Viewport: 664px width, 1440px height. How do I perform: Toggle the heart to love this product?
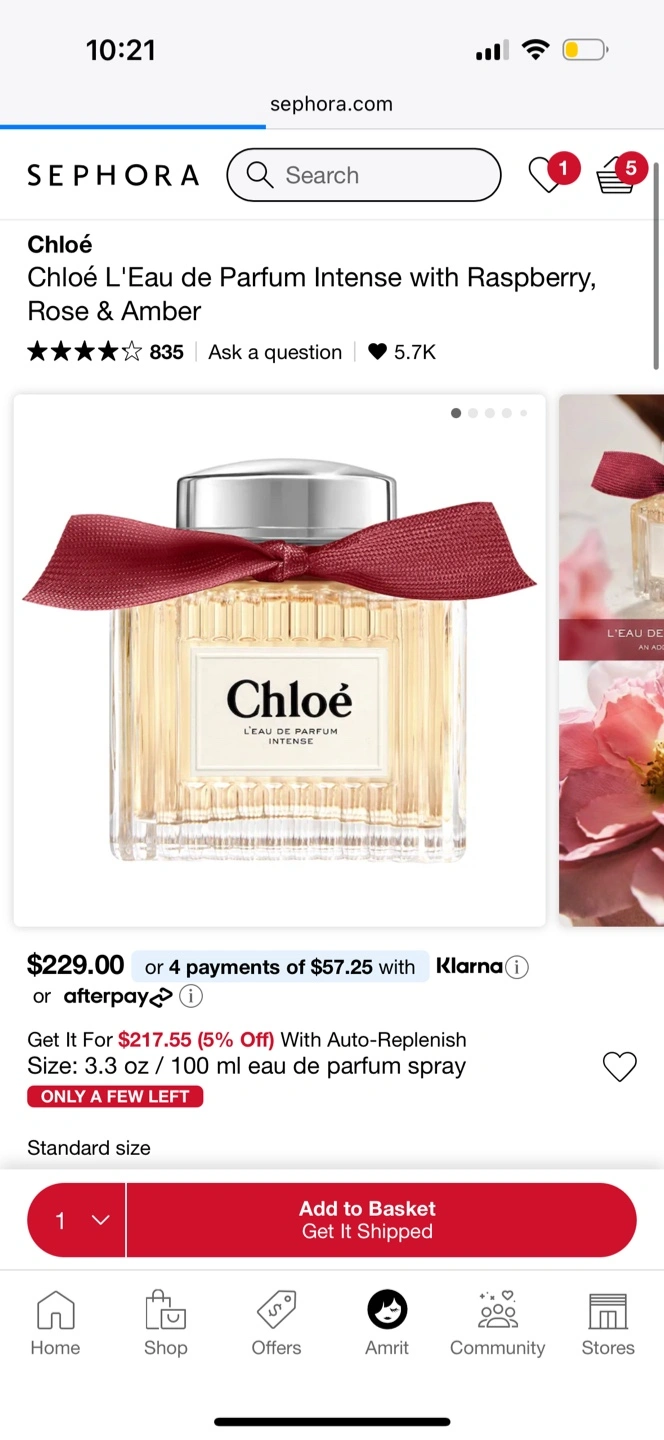(x=620, y=1067)
